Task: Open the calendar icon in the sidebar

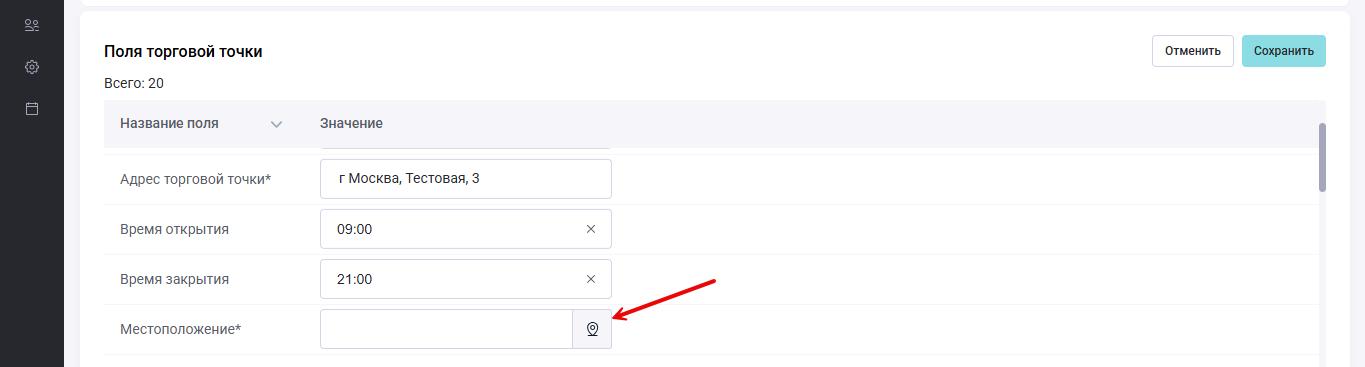Action: click(x=32, y=108)
